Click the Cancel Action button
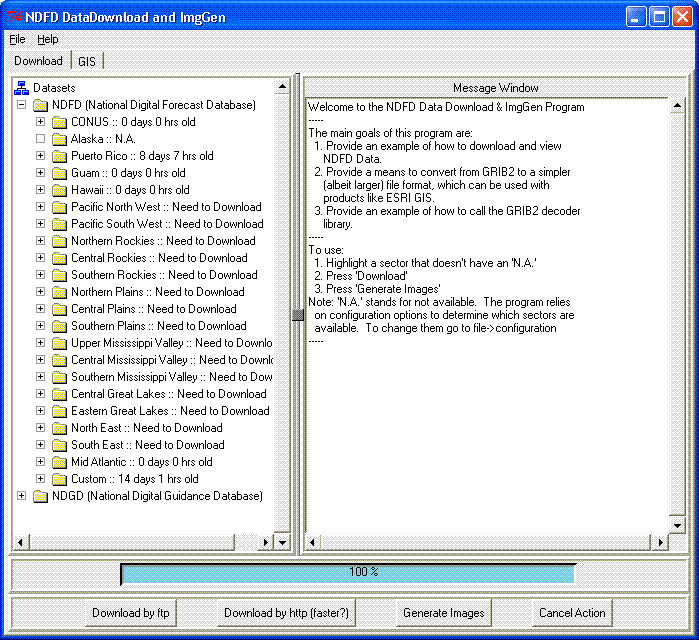This screenshot has height=640, width=699. tap(572, 613)
